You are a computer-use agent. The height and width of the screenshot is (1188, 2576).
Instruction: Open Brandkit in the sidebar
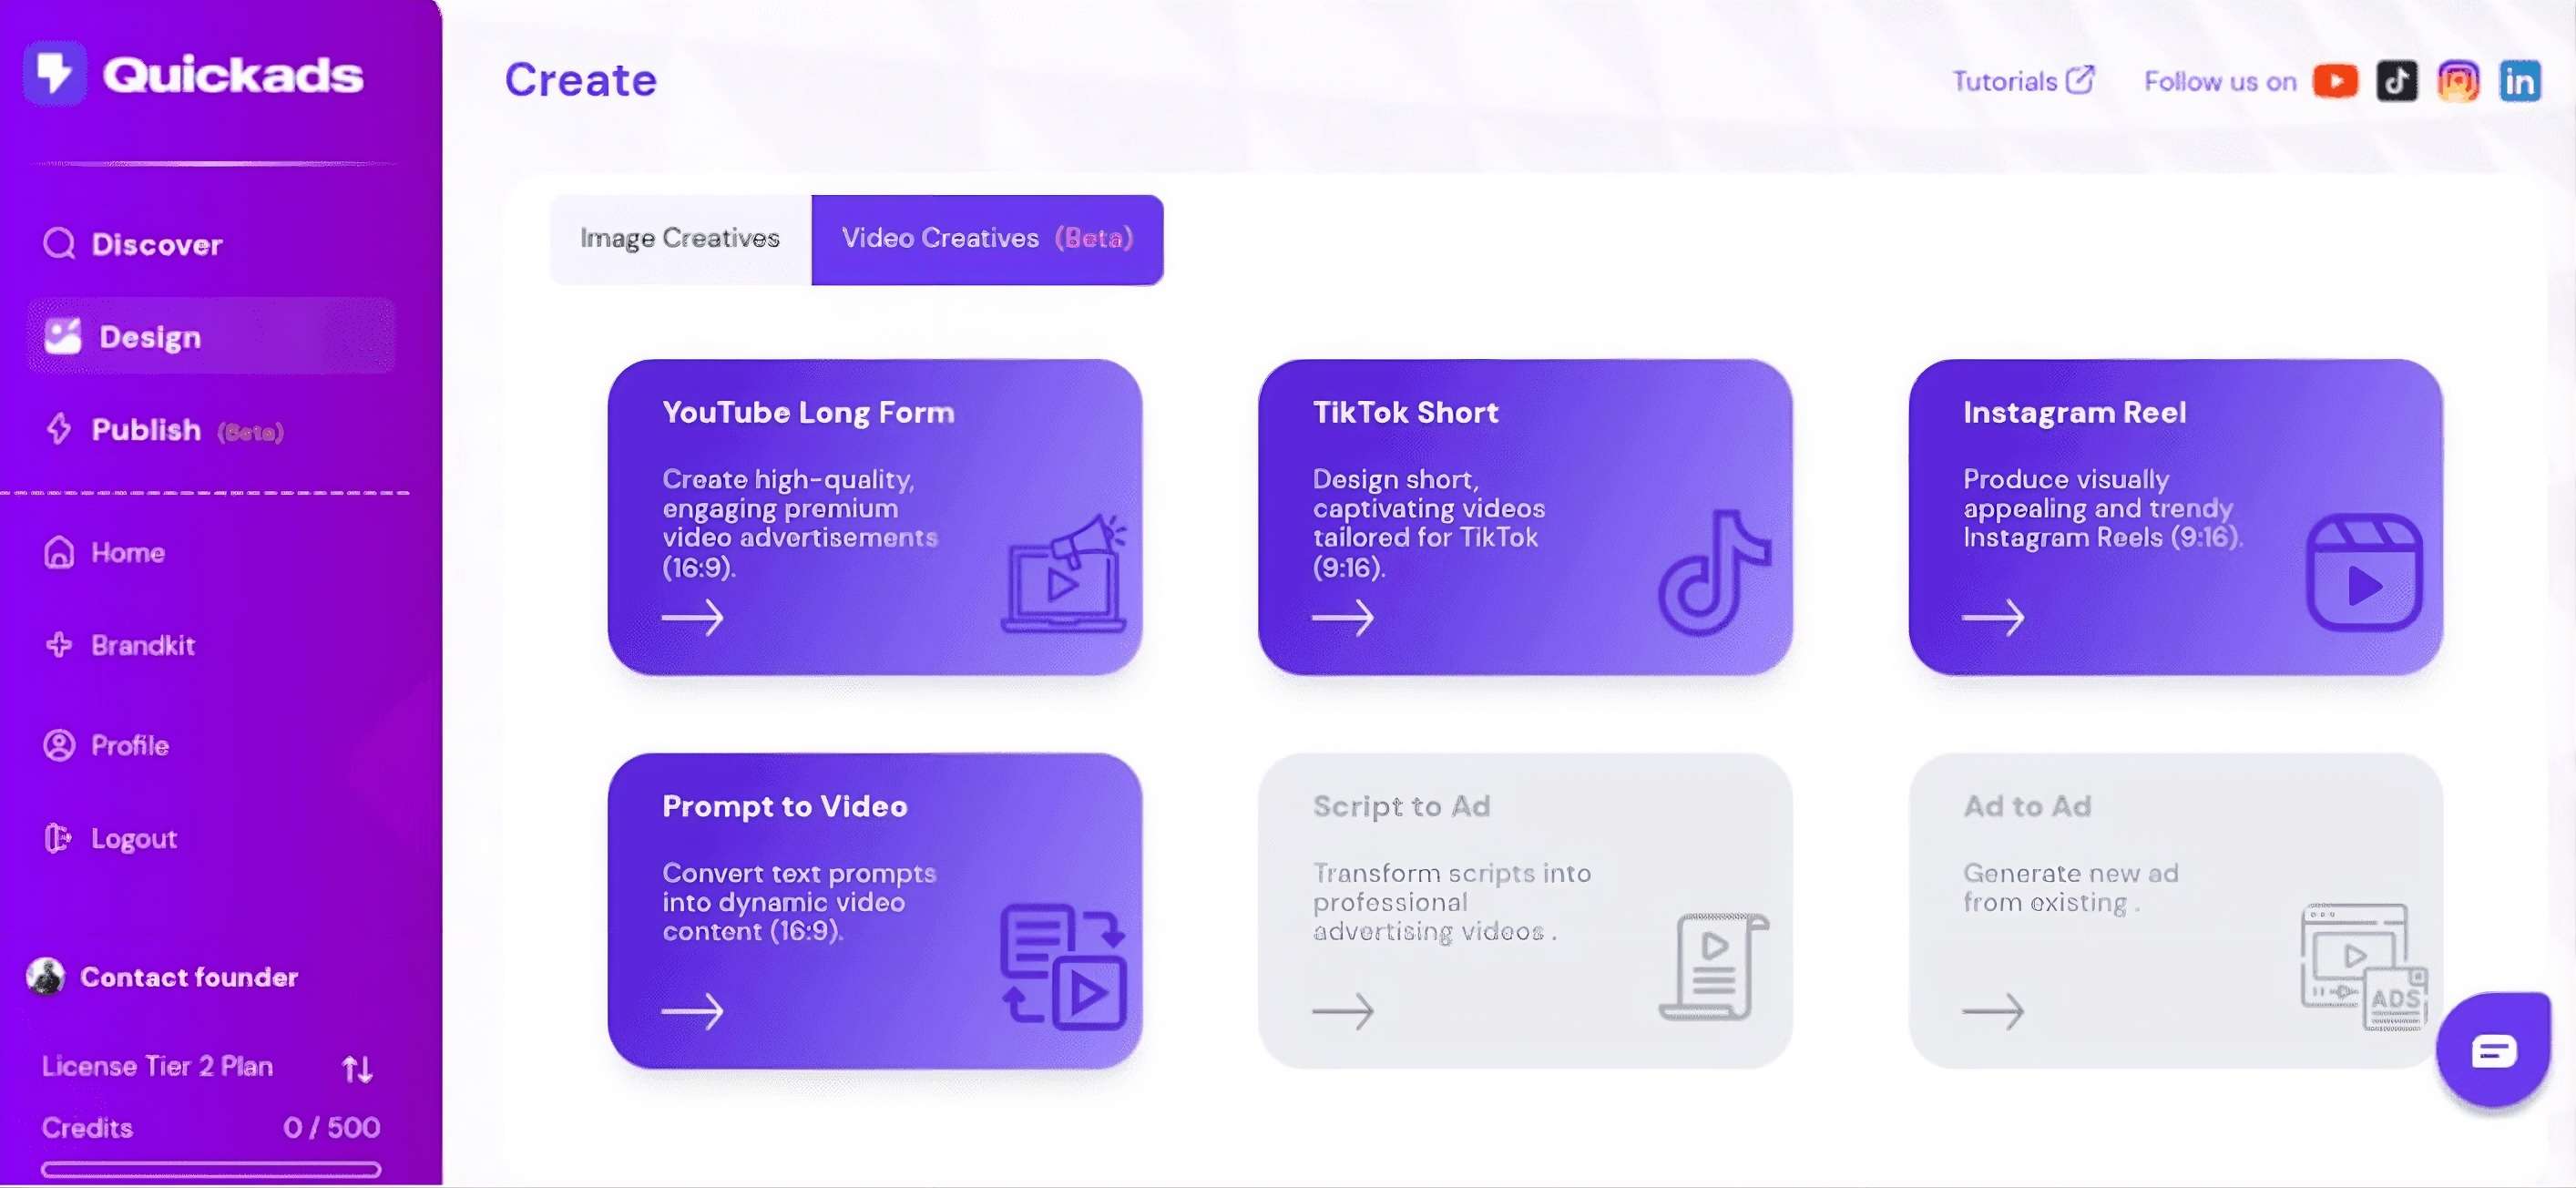point(143,645)
